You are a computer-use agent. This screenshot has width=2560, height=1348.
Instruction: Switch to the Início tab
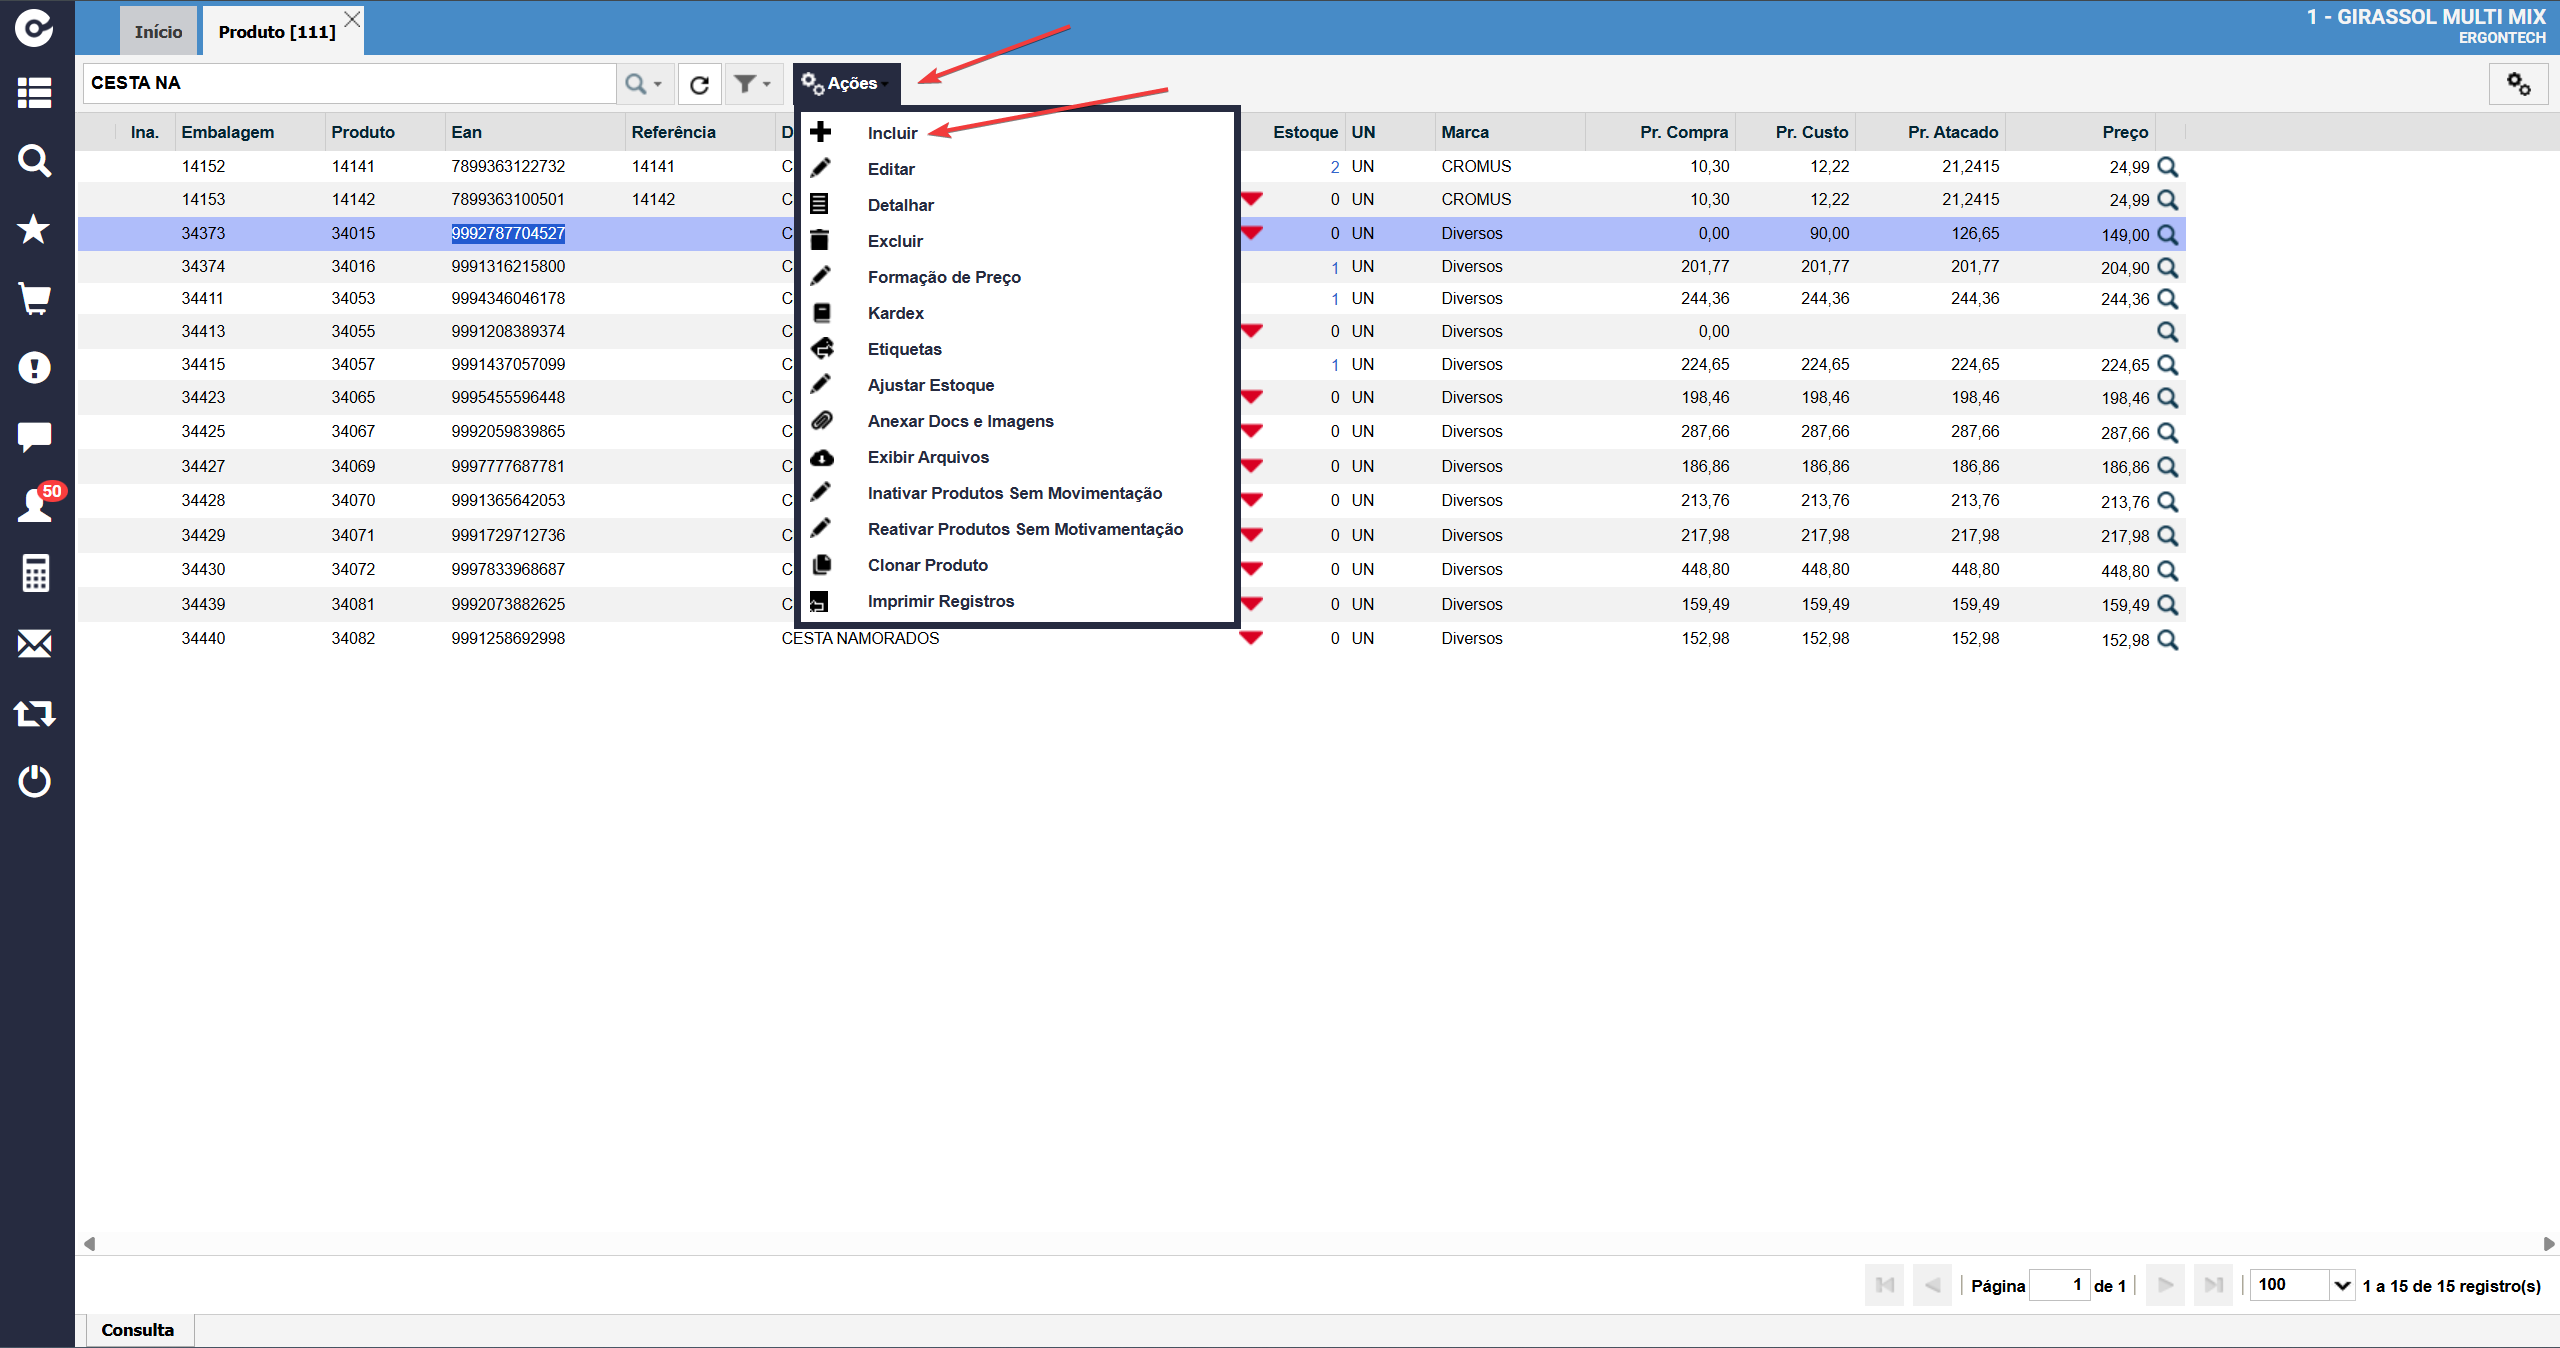(x=159, y=32)
